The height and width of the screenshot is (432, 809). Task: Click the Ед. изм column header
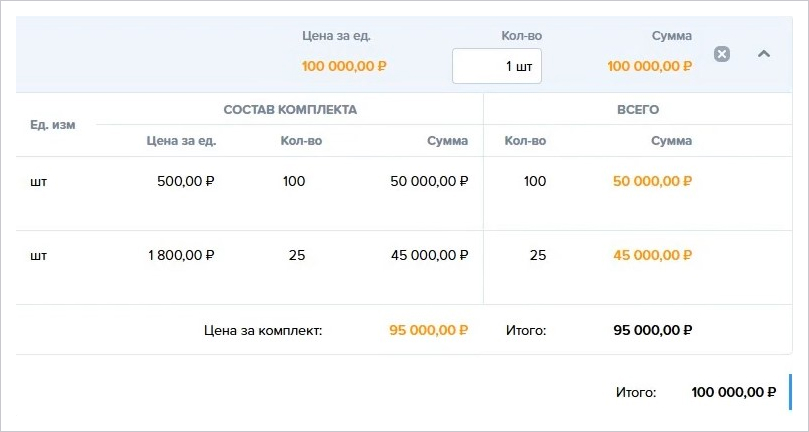pos(53,125)
